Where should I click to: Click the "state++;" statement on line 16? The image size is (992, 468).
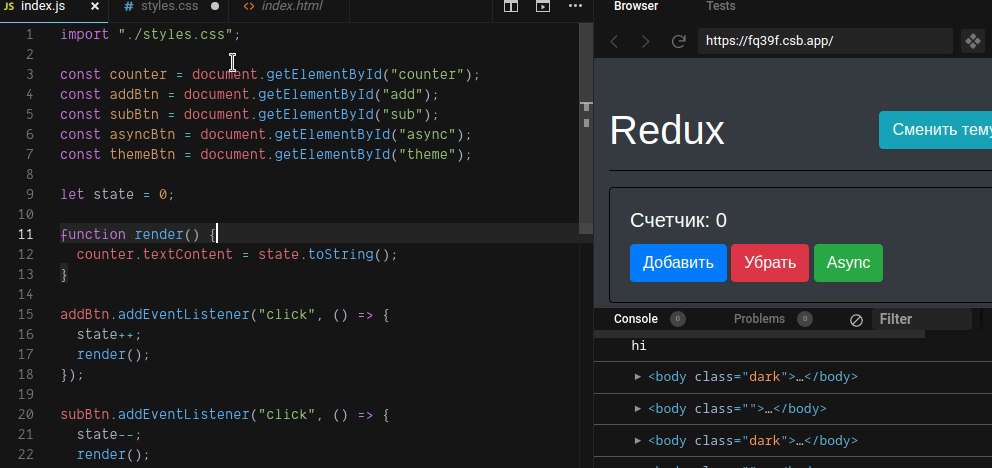109,334
